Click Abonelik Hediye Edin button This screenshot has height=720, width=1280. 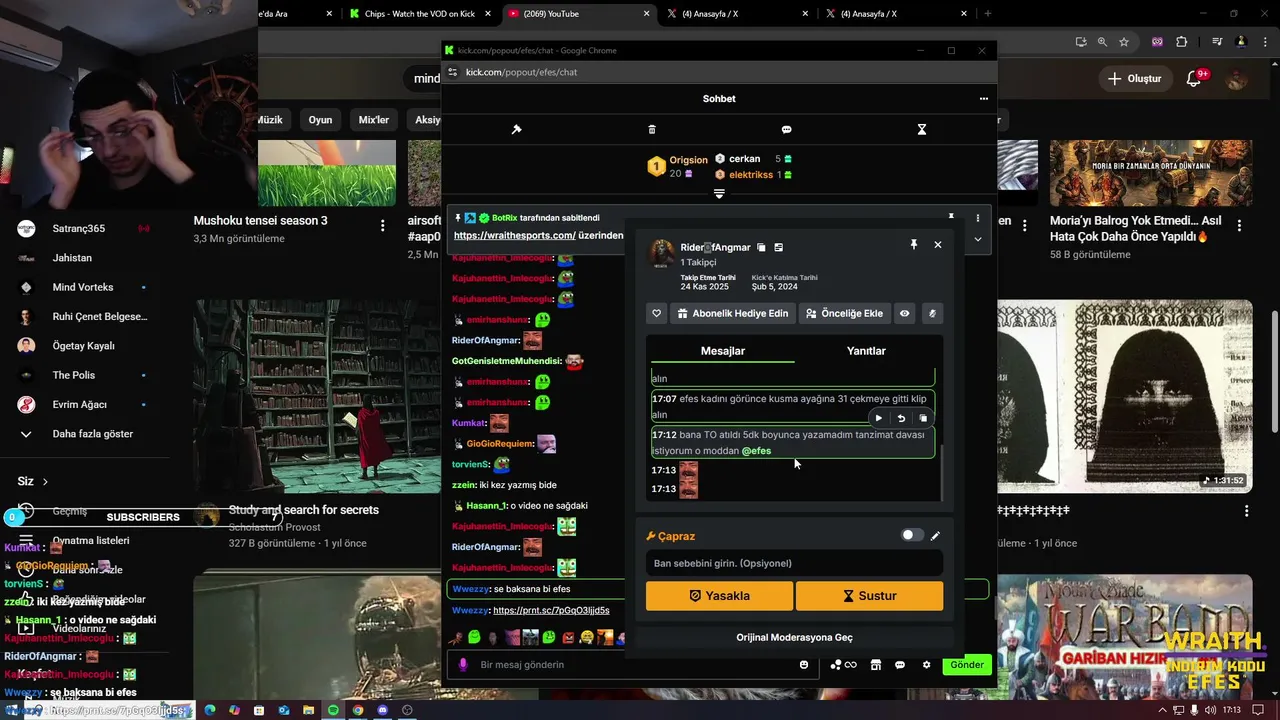pyautogui.click(x=733, y=313)
